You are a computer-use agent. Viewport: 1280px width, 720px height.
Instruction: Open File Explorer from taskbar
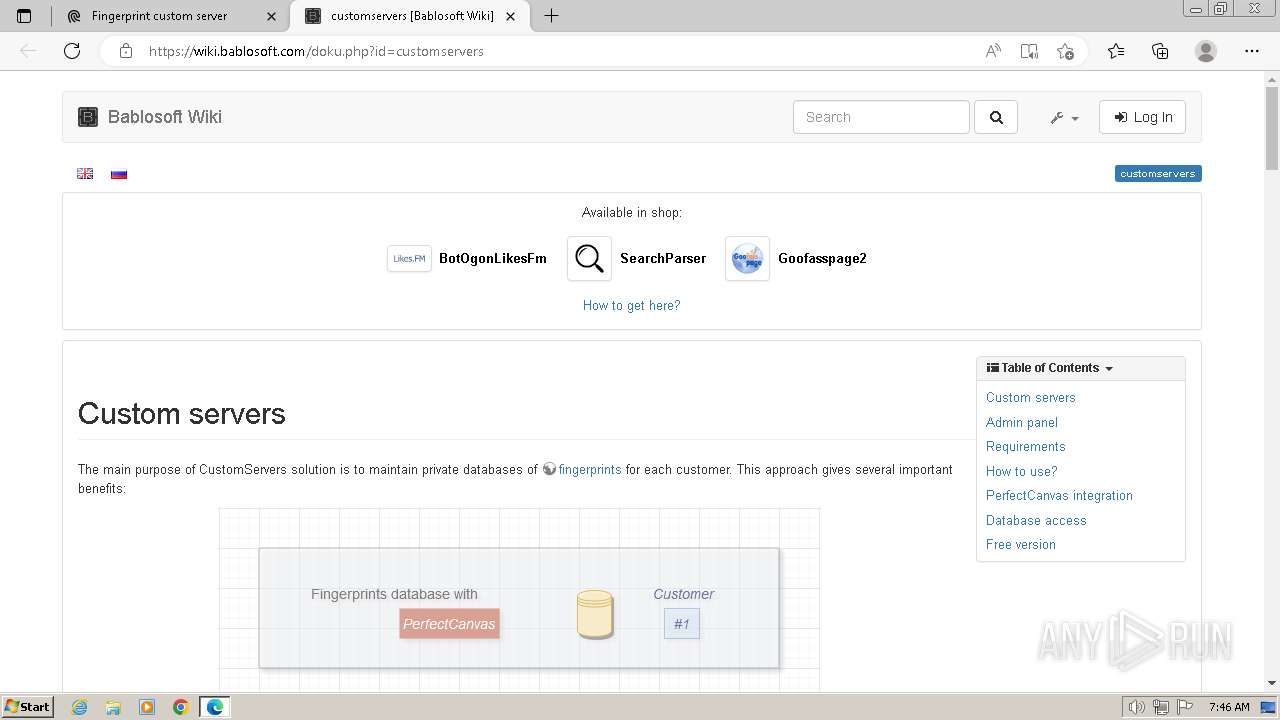[x=113, y=707]
